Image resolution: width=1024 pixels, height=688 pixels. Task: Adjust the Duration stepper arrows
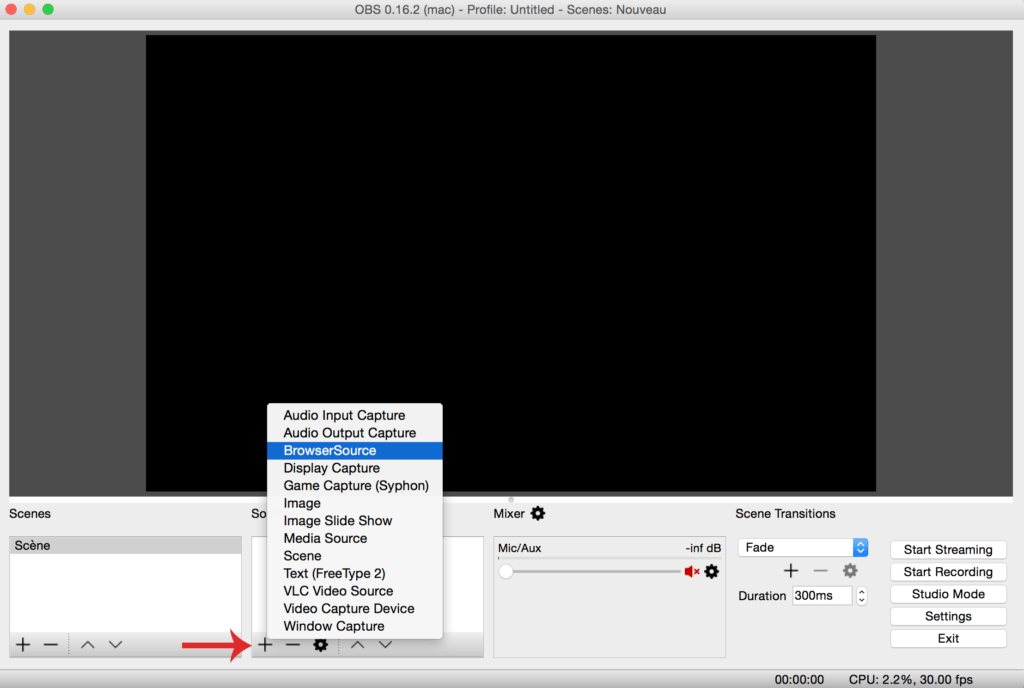(862, 596)
